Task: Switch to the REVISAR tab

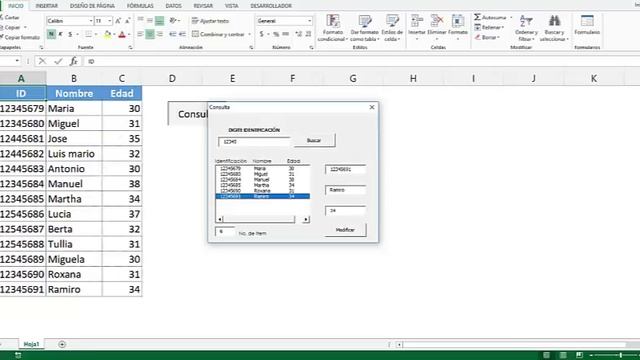Action: [203, 6]
